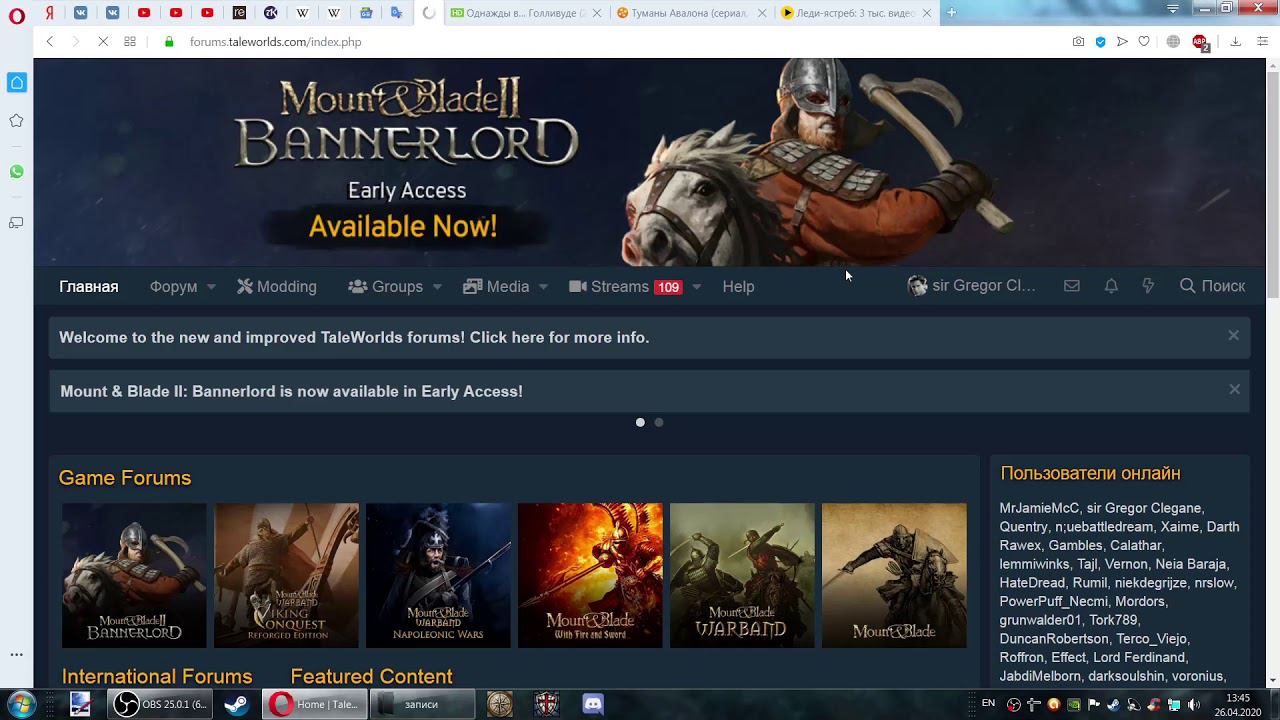Open the Viking Conquest forum thumbnail

(x=286, y=575)
